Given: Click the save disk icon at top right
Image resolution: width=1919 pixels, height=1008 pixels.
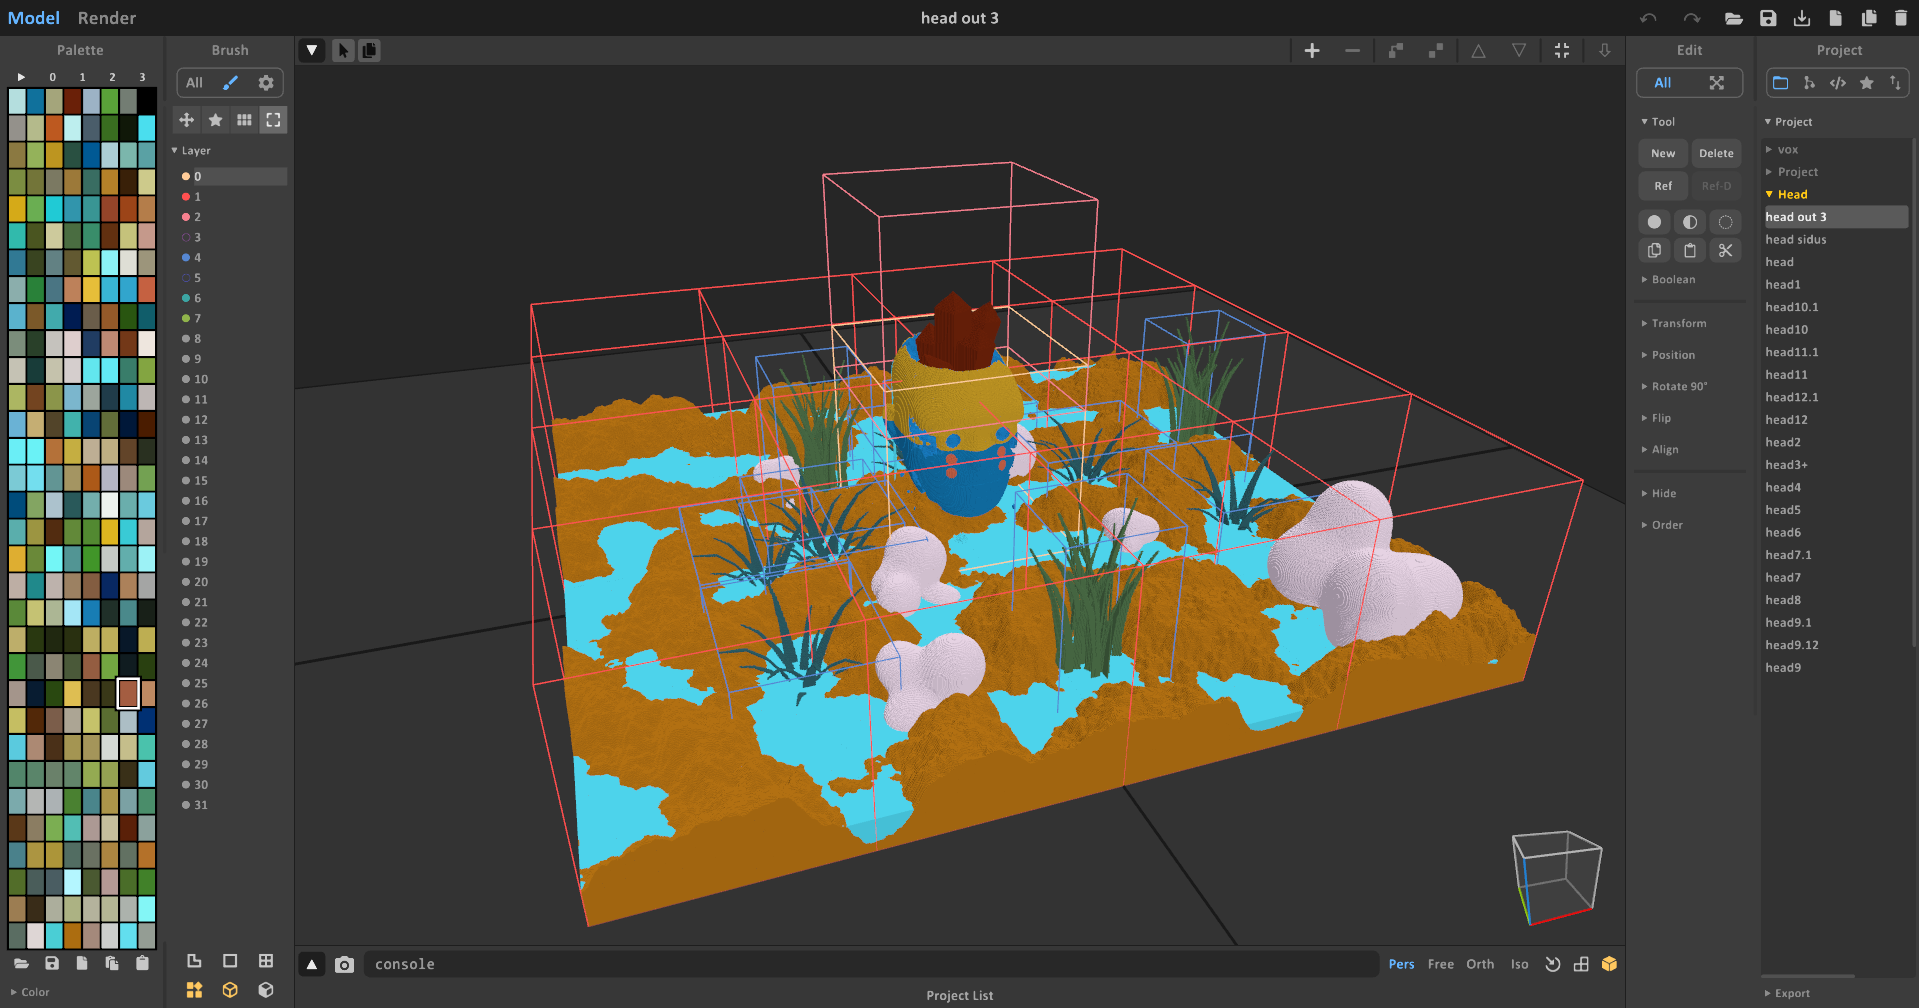Looking at the screenshot, I should click(1768, 18).
